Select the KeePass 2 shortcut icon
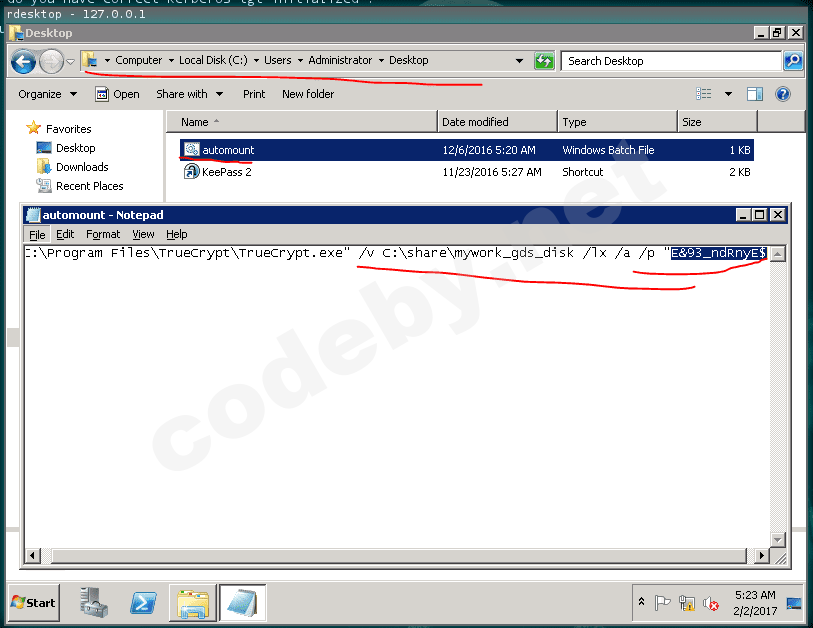Screen dimensions: 813x628 (192, 171)
